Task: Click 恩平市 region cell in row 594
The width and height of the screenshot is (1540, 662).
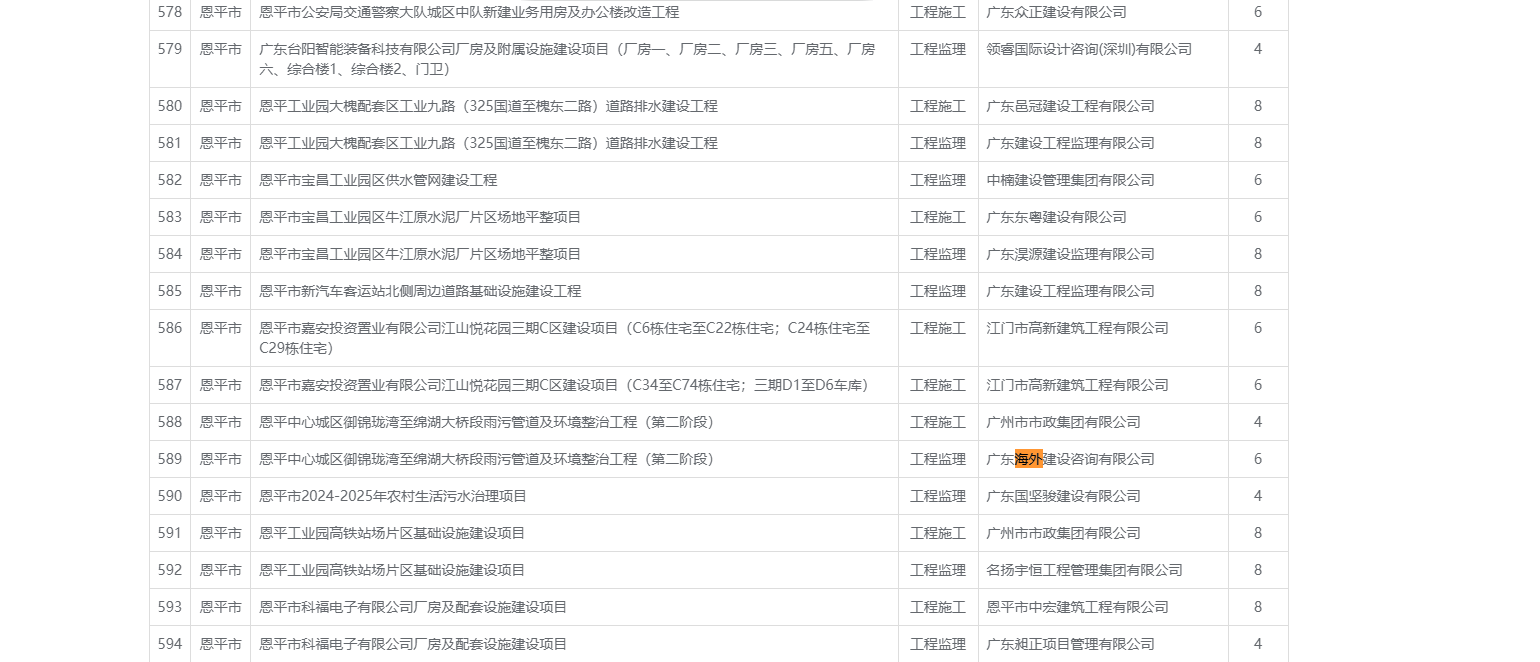Action: tap(220, 644)
